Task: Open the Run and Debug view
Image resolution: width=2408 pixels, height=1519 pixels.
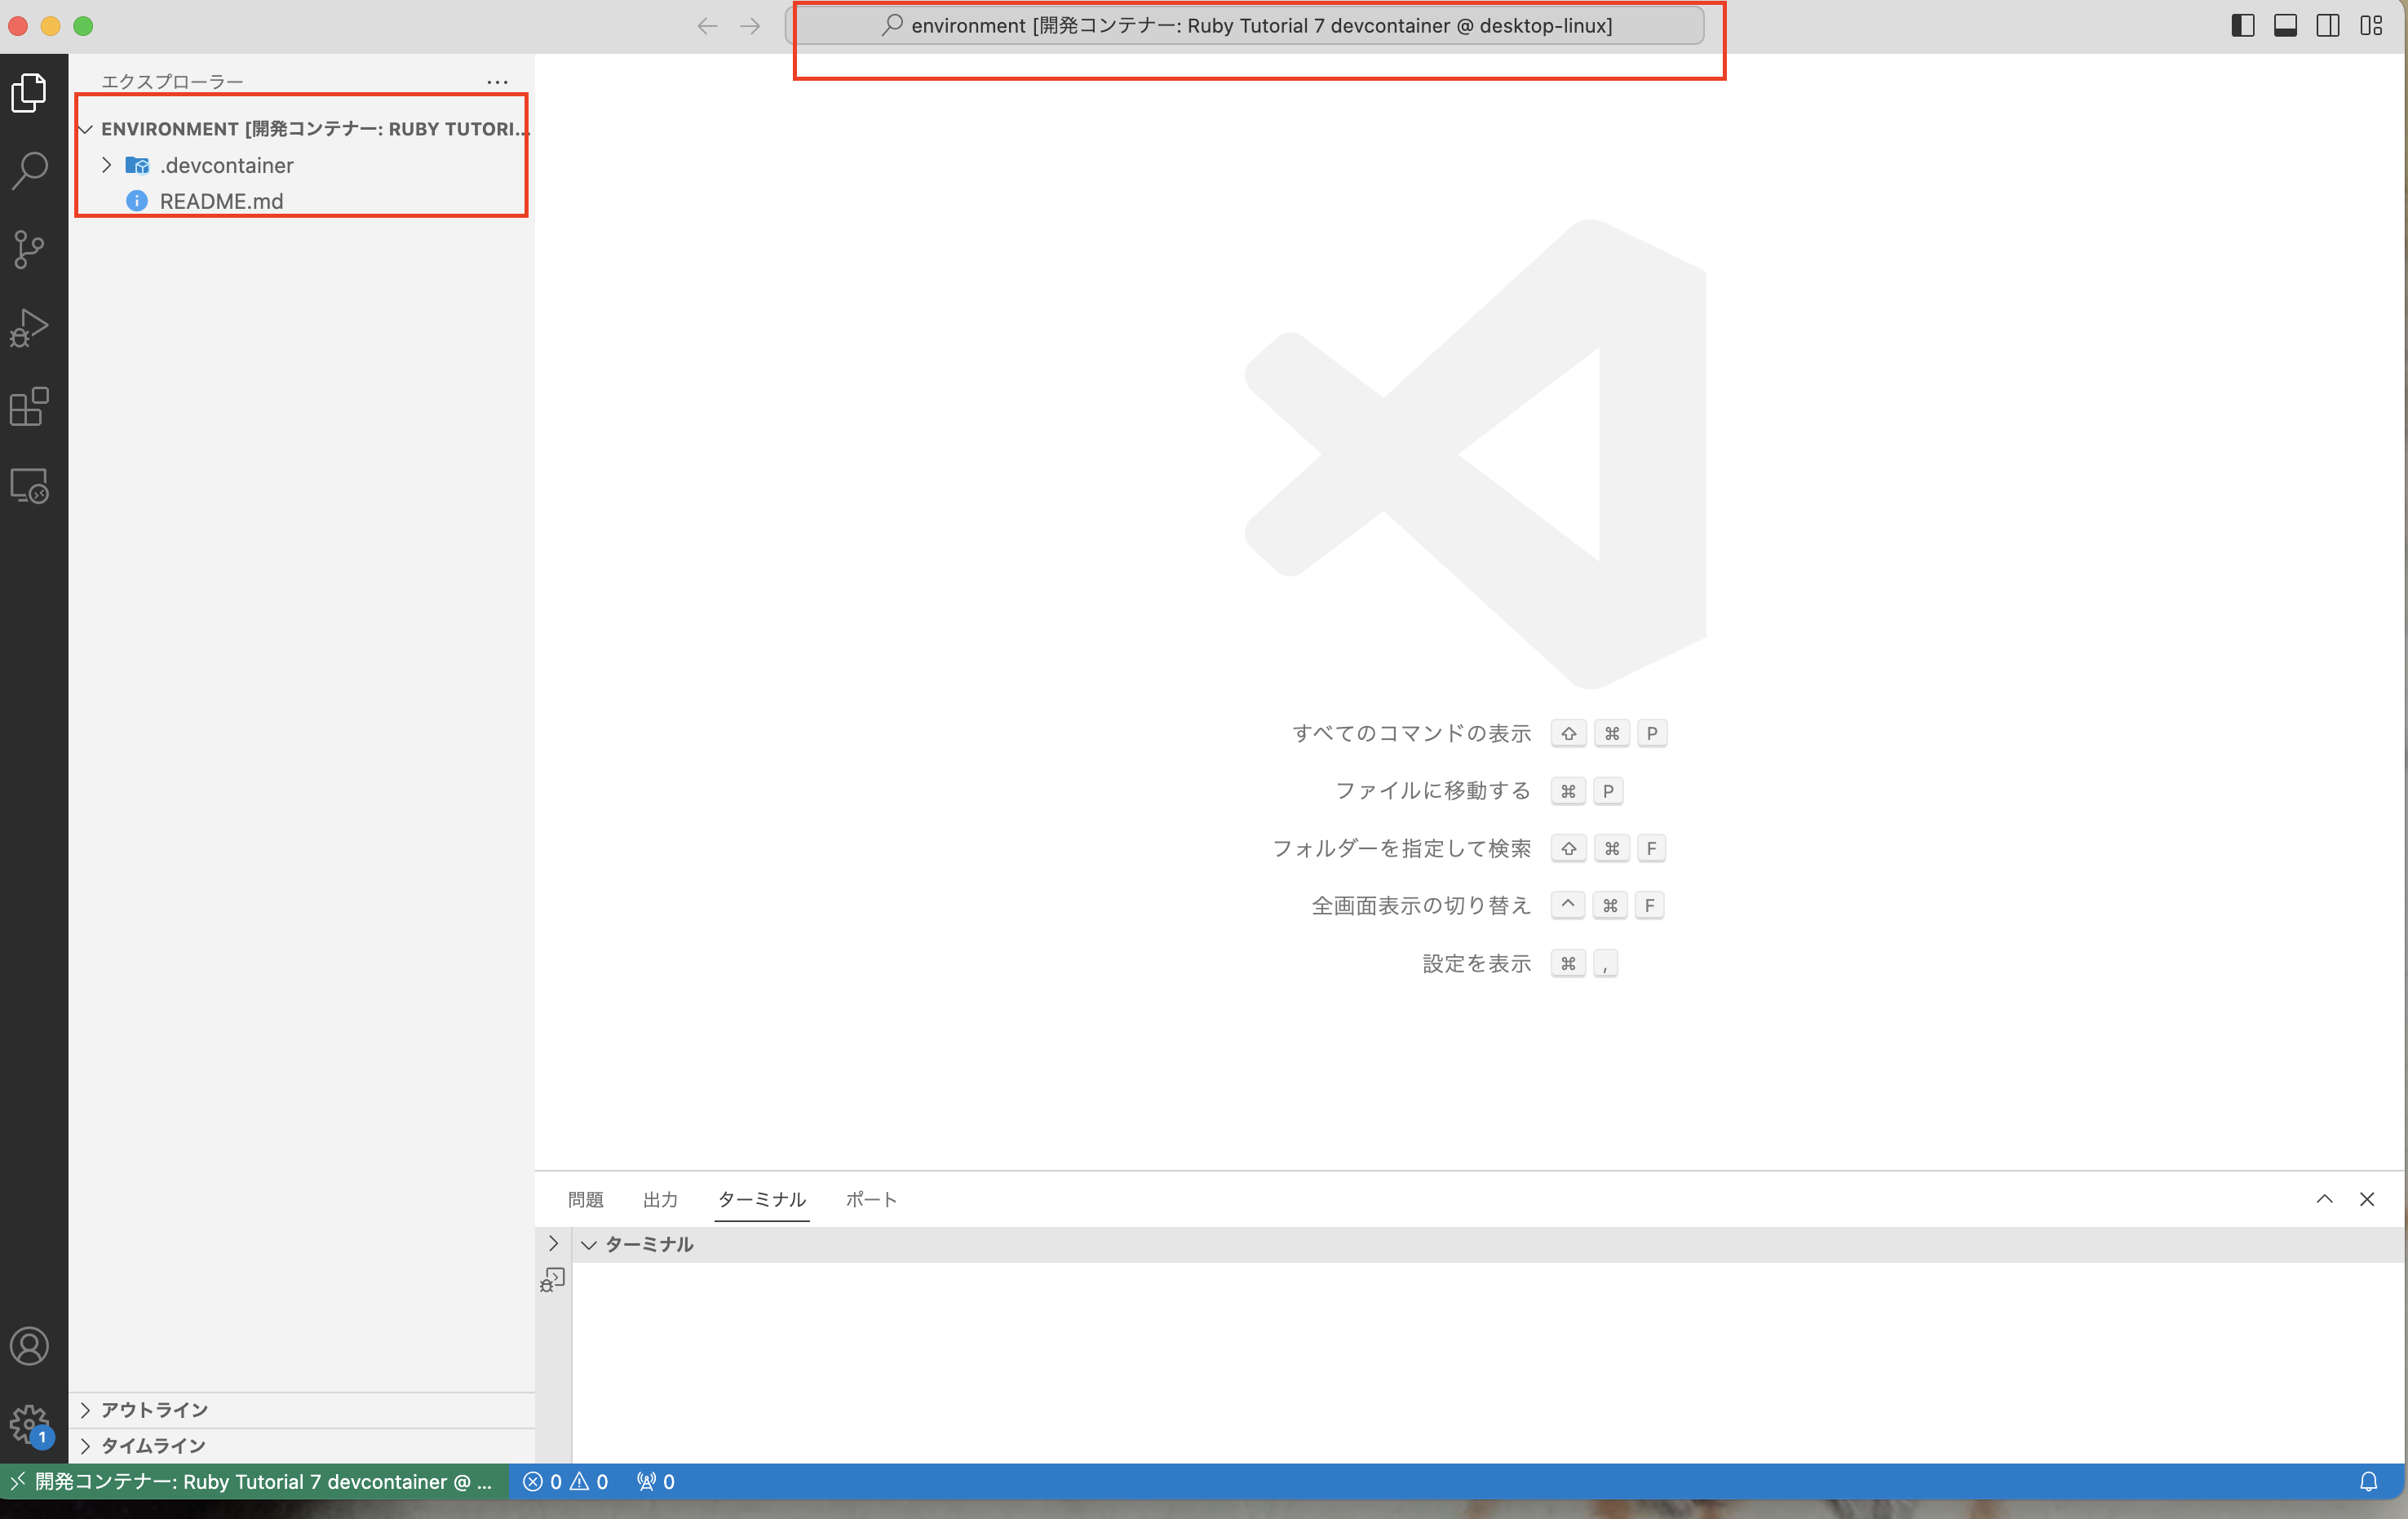Action: click(x=30, y=328)
